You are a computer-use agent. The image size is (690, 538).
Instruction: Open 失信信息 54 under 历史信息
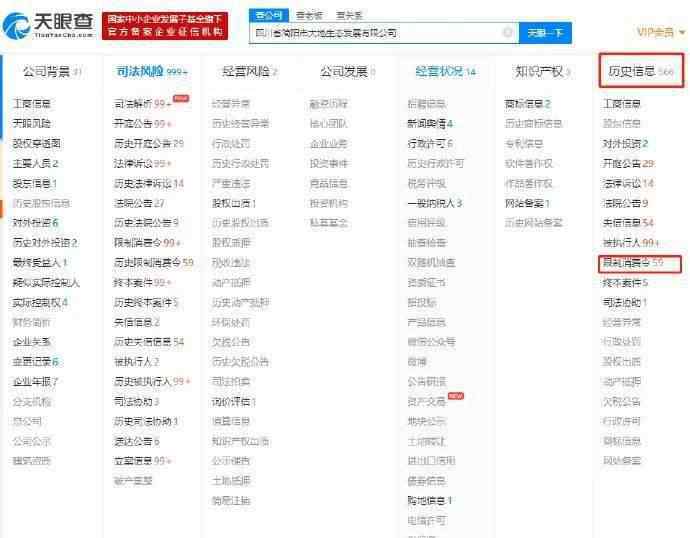pos(628,223)
